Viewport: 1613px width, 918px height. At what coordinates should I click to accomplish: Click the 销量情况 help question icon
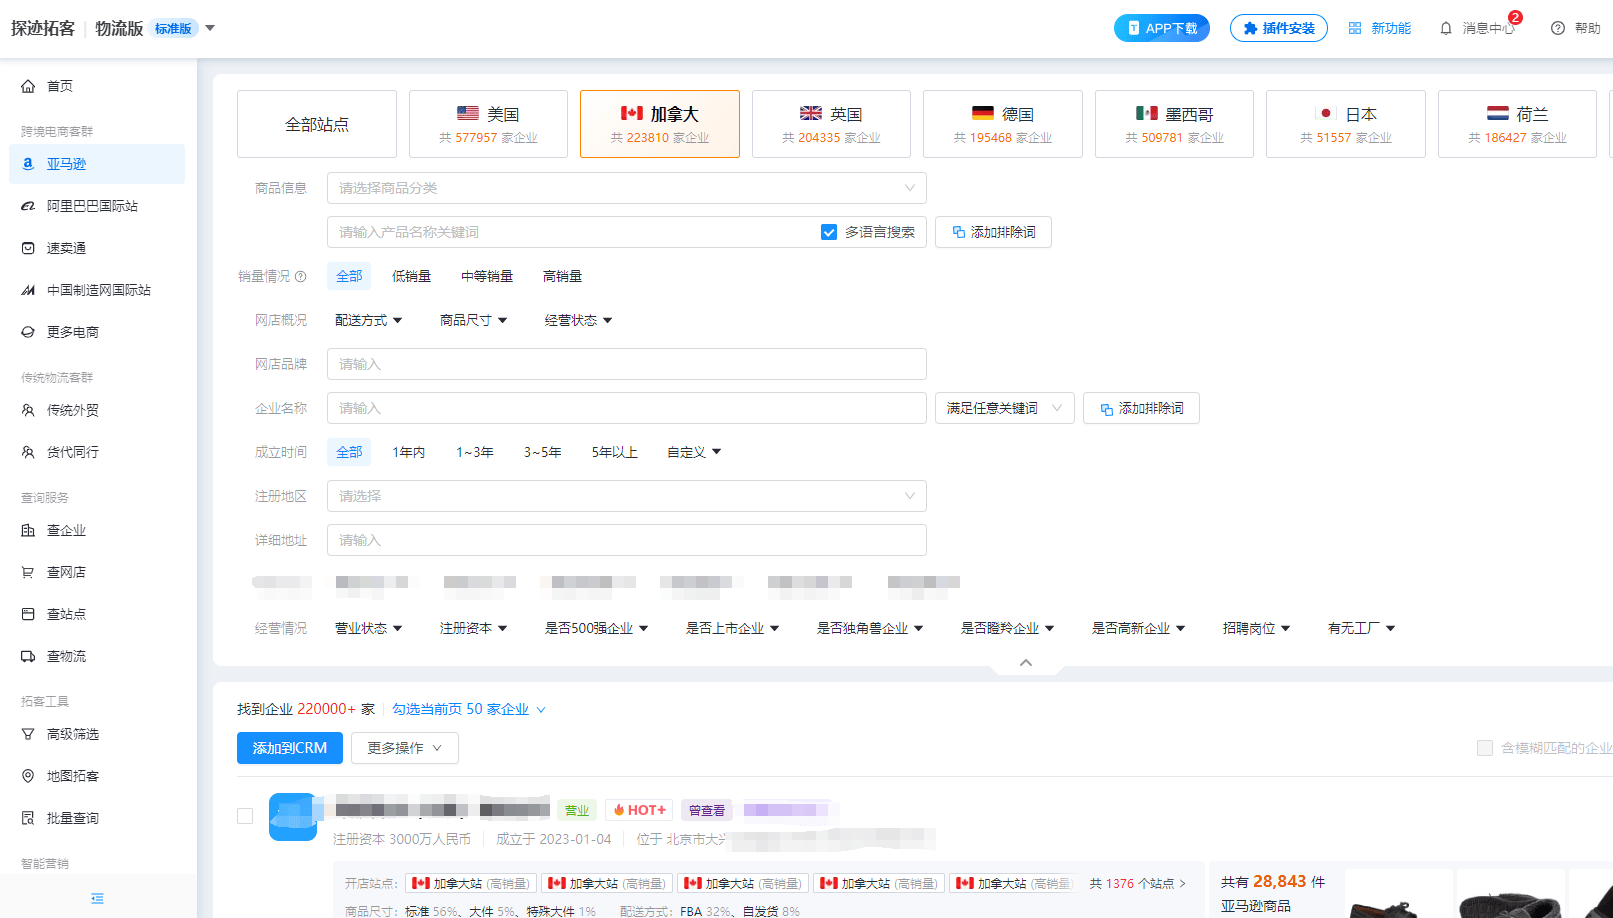tap(301, 276)
